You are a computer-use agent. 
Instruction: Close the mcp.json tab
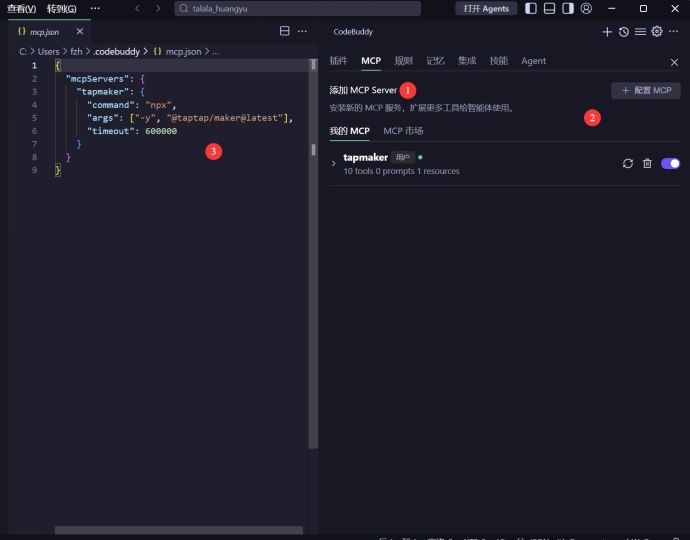click(80, 32)
